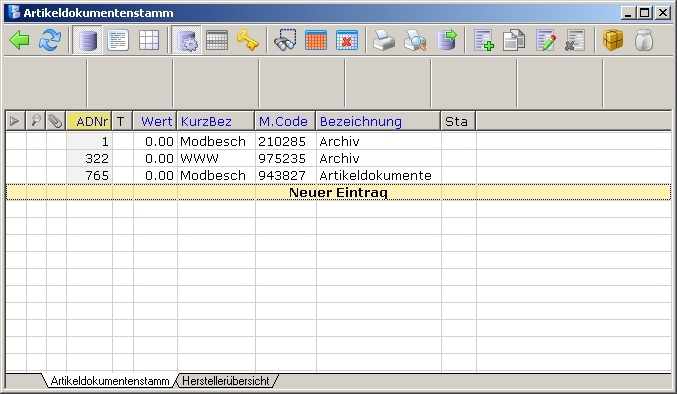Sort by the Bezeichnung column header

tap(379, 121)
